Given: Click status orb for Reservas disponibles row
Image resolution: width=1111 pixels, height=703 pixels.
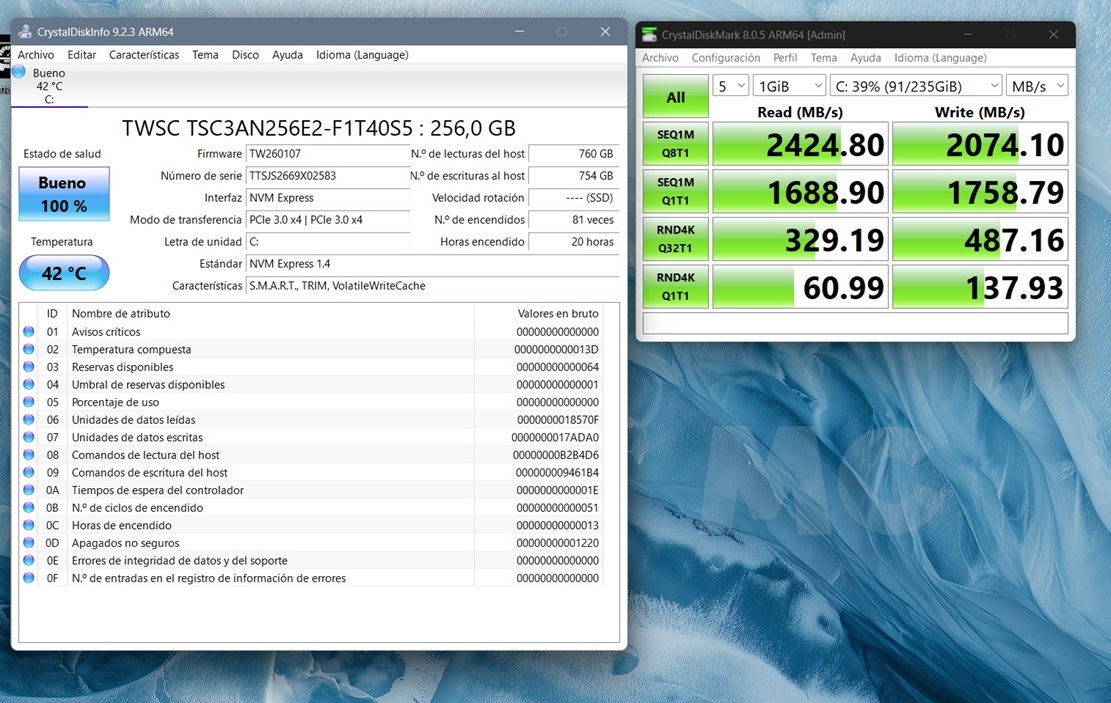Looking at the screenshot, I should coord(28,367).
